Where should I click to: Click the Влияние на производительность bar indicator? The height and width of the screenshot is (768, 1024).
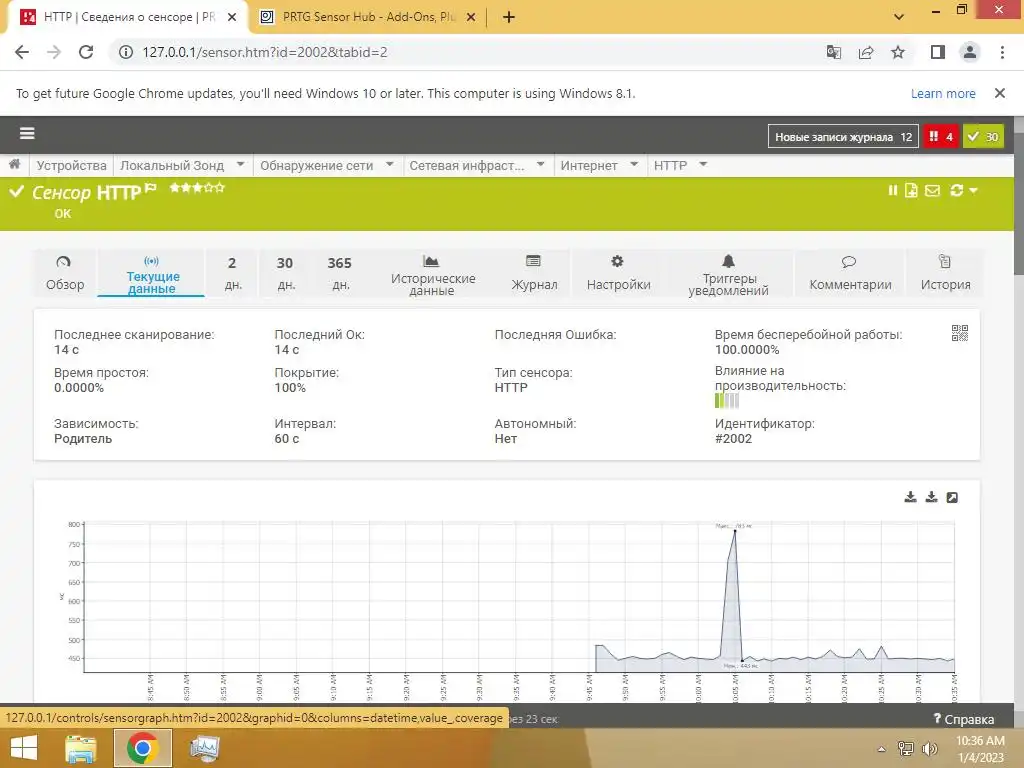[x=727, y=400]
